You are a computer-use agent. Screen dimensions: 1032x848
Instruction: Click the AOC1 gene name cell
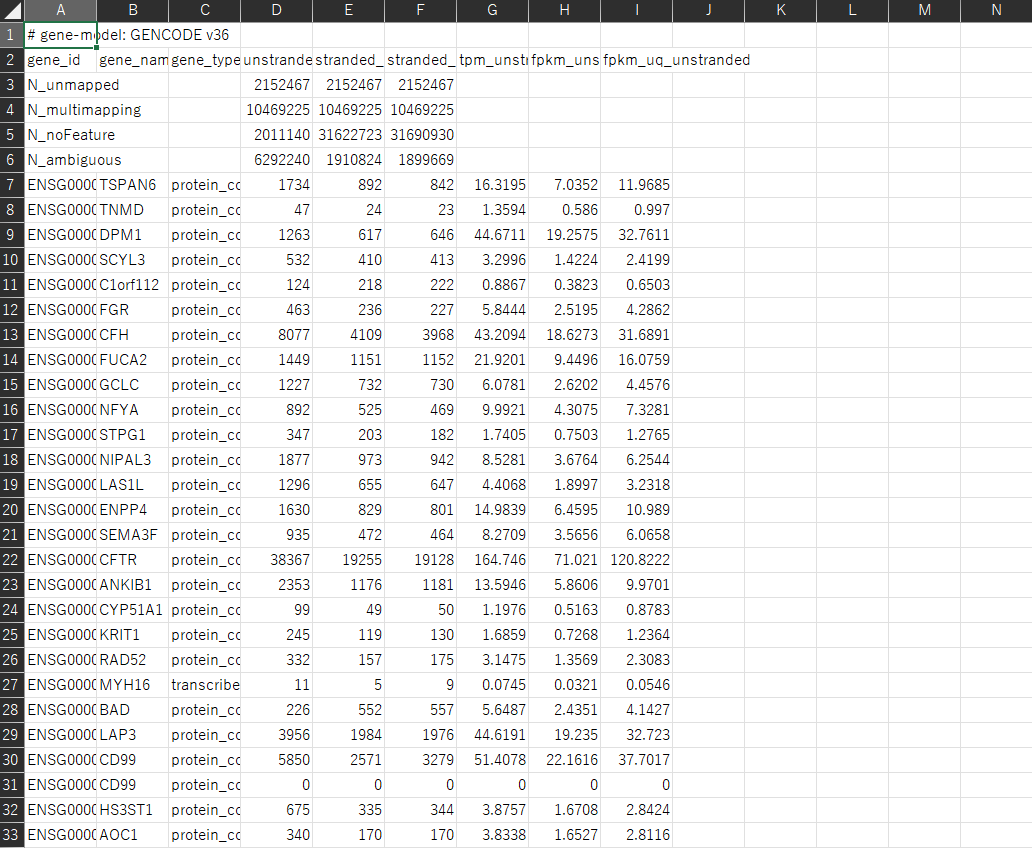(x=132, y=835)
